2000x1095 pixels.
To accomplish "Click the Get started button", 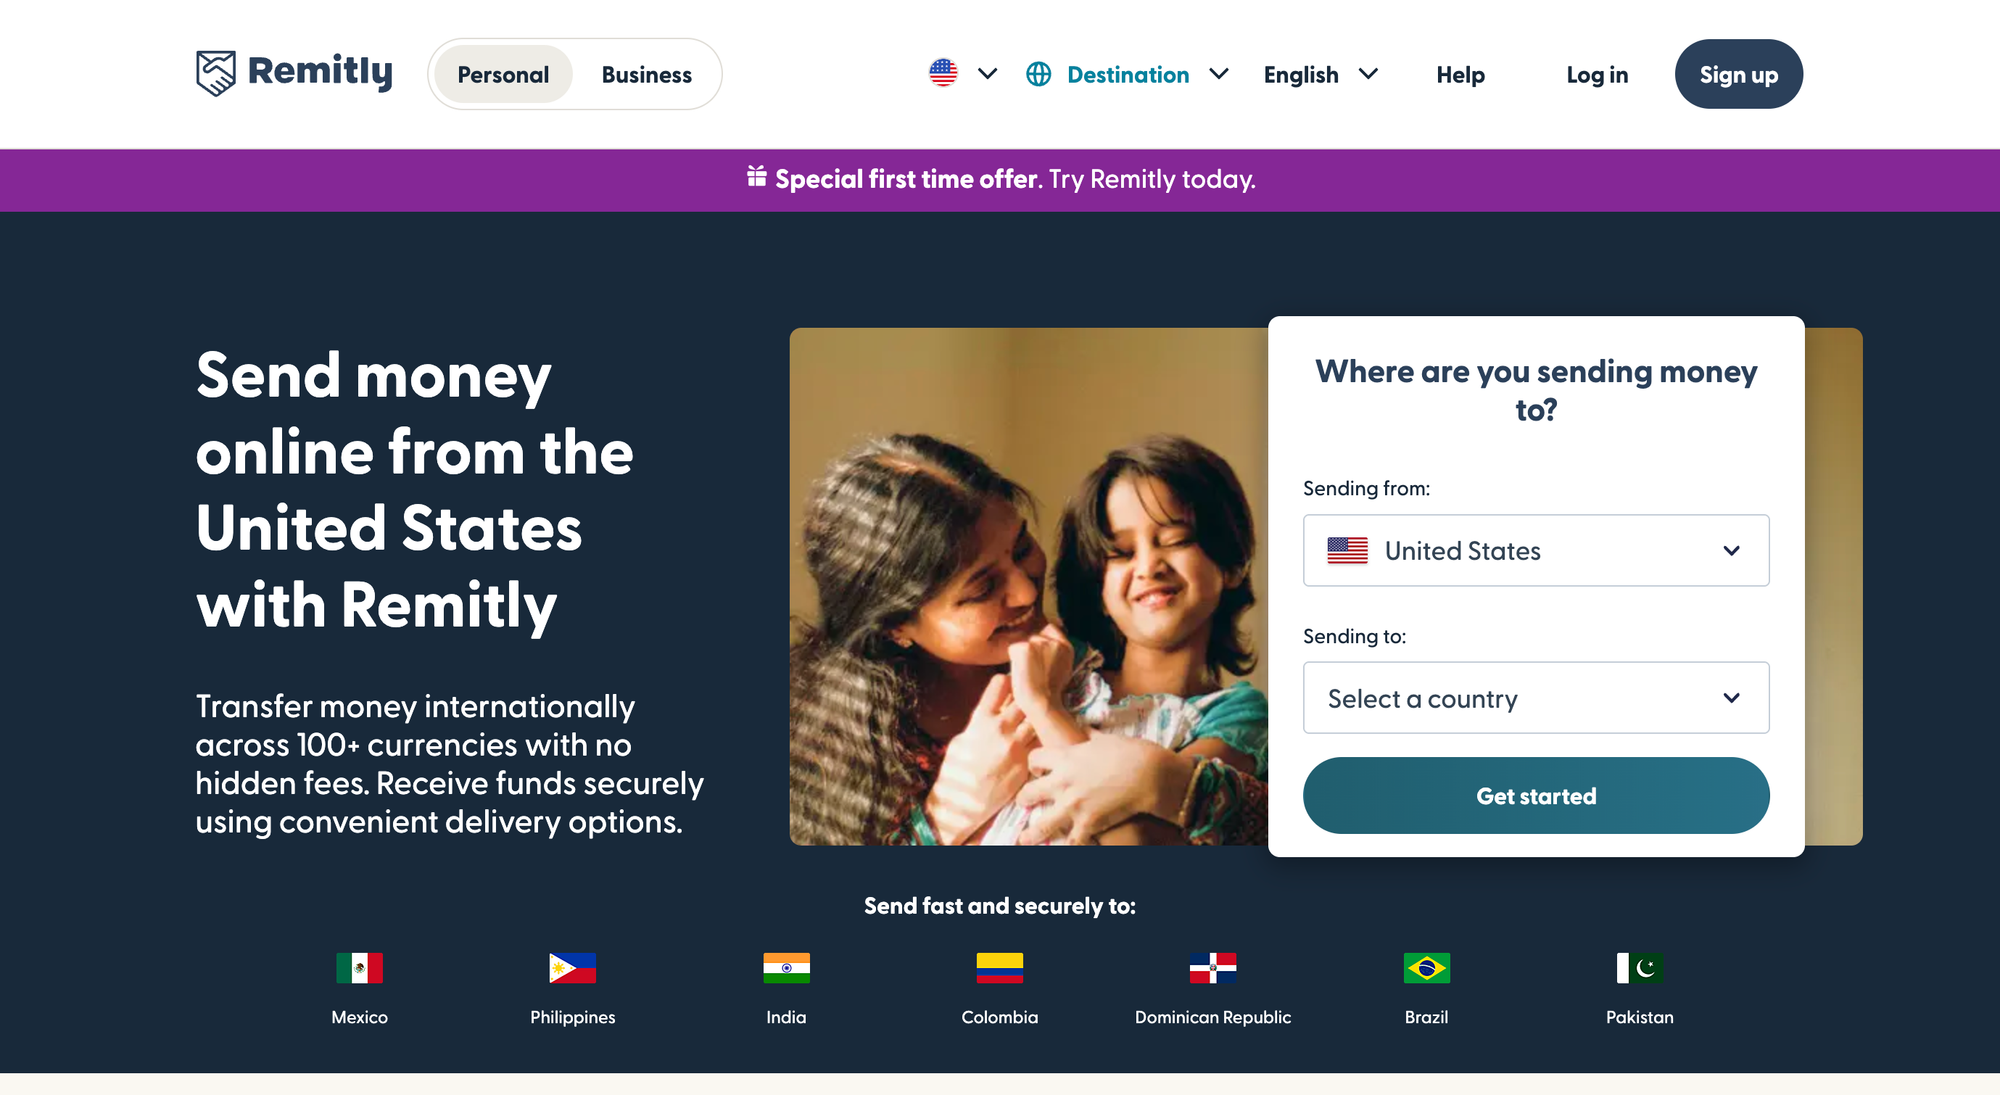I will pos(1536,796).
